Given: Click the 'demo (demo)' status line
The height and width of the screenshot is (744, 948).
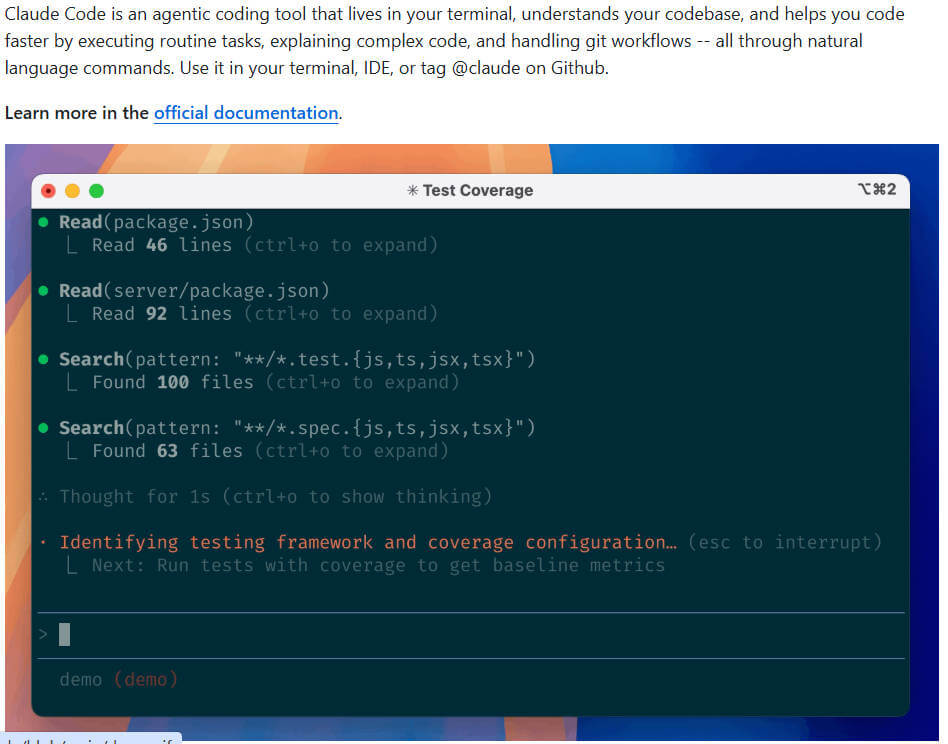Looking at the screenshot, I should click(118, 680).
